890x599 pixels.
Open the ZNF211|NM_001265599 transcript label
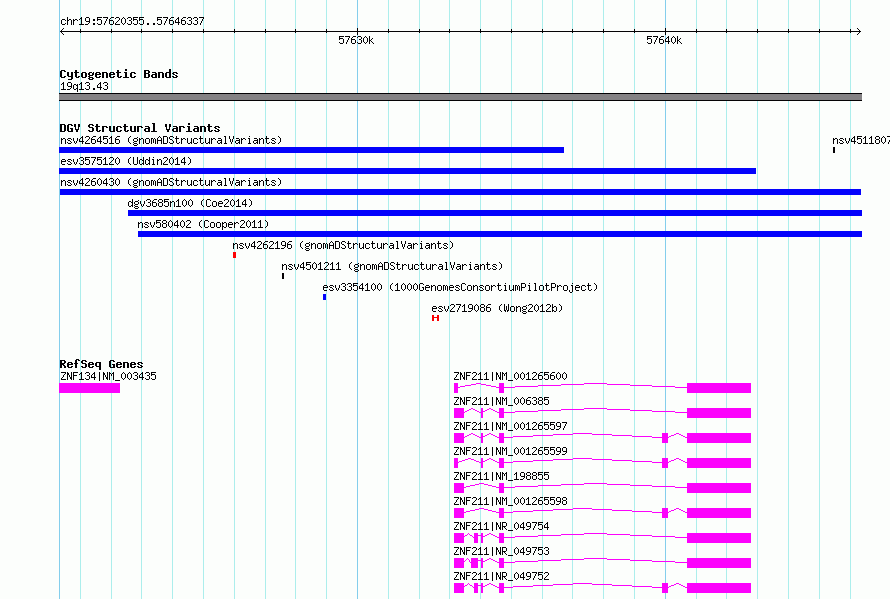point(510,451)
